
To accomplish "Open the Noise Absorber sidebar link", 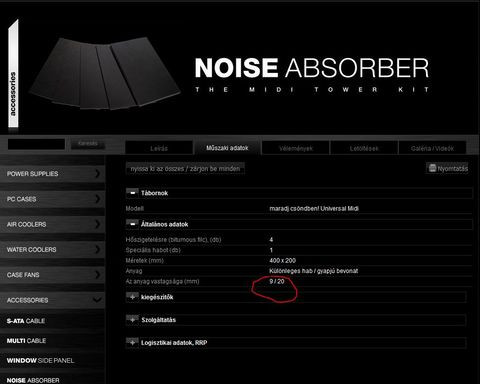I will pos(33,380).
